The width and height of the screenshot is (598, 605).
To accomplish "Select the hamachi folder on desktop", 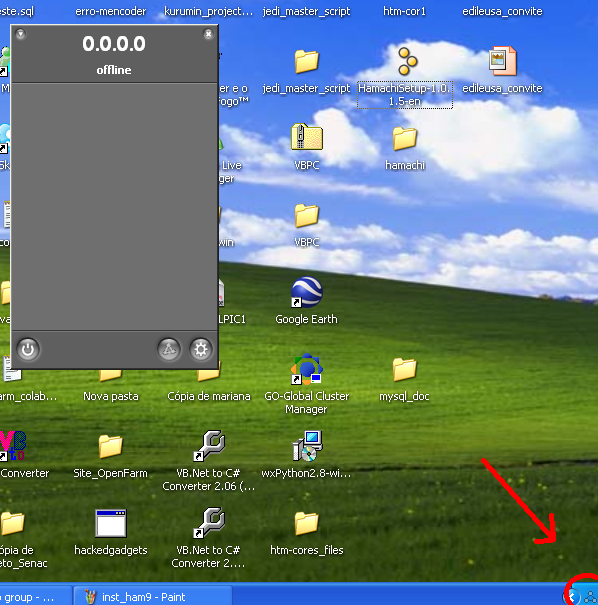I will point(405,138).
